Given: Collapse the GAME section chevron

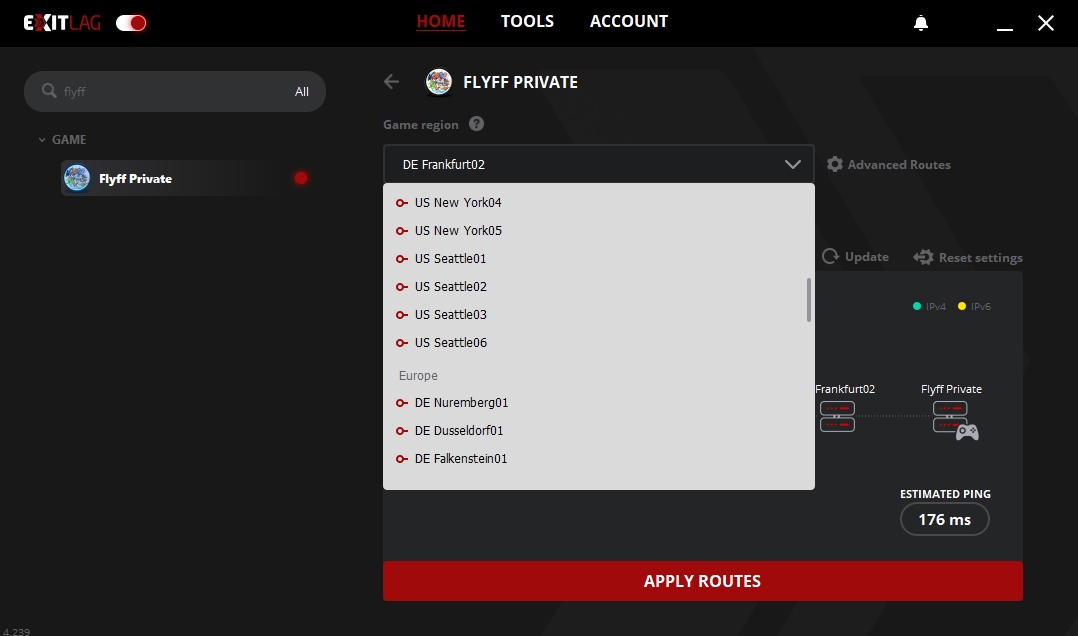Looking at the screenshot, I should [x=42, y=140].
